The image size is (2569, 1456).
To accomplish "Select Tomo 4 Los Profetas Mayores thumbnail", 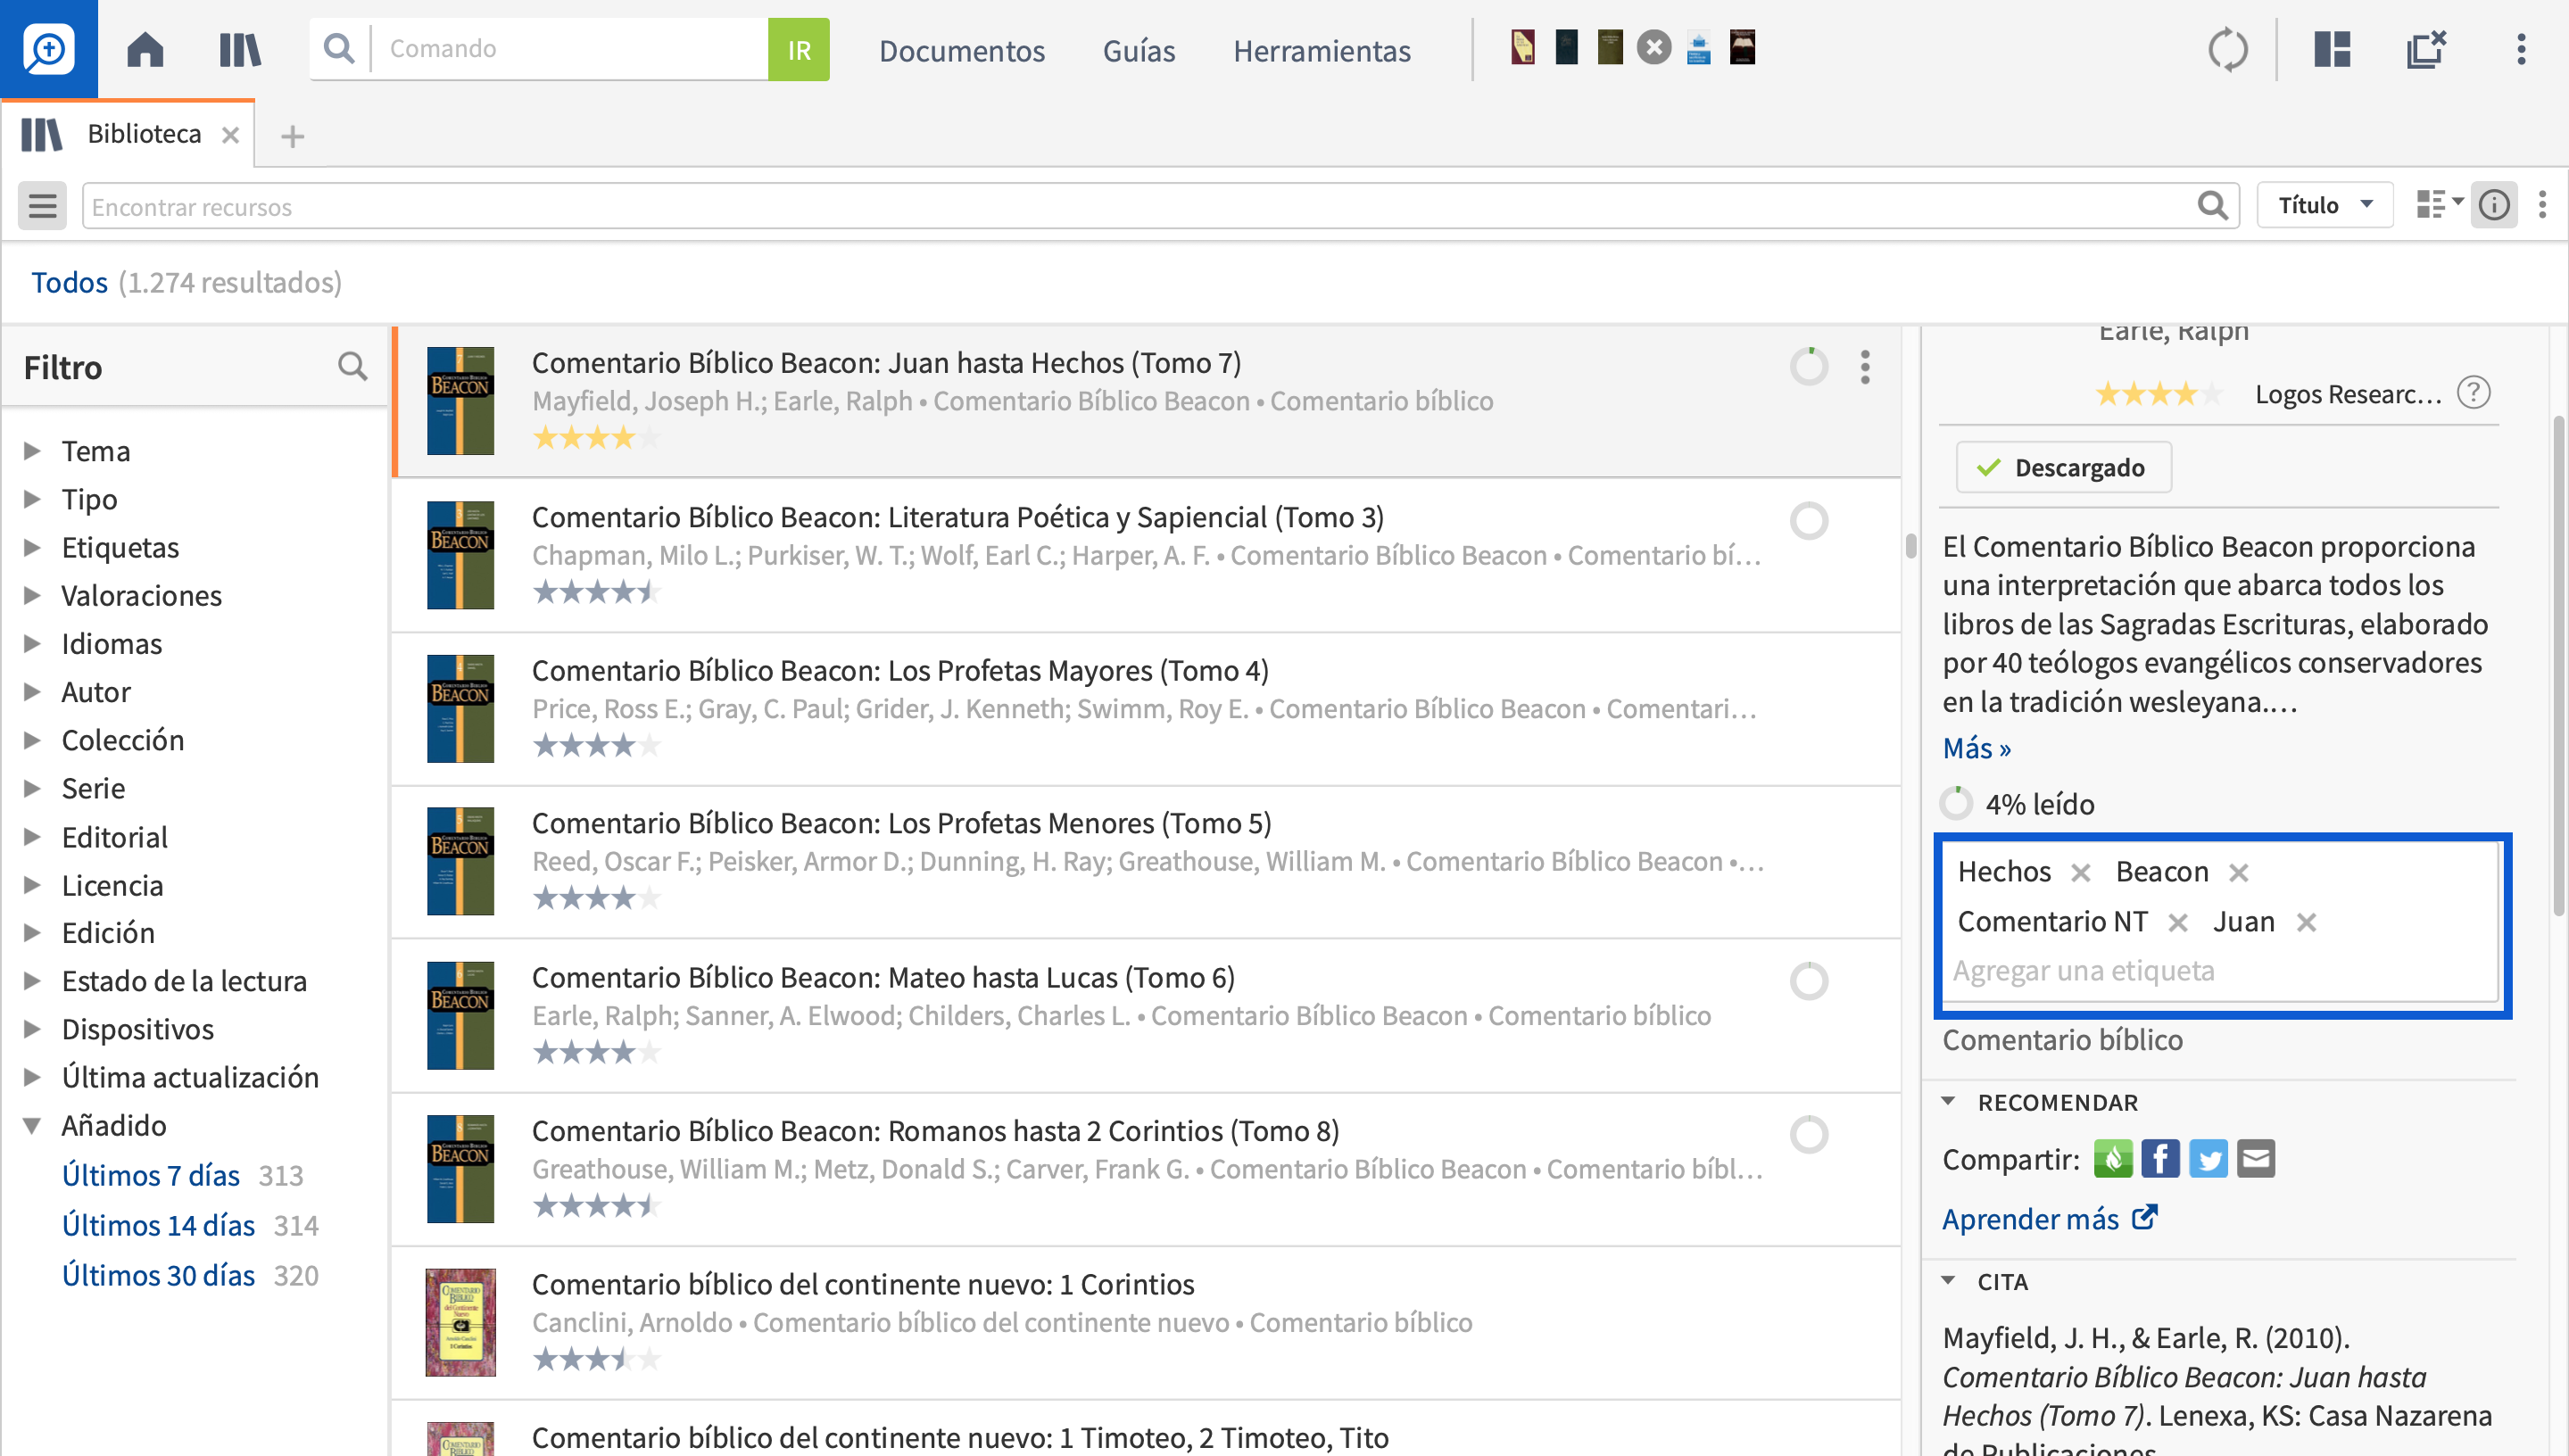I will coord(460,708).
